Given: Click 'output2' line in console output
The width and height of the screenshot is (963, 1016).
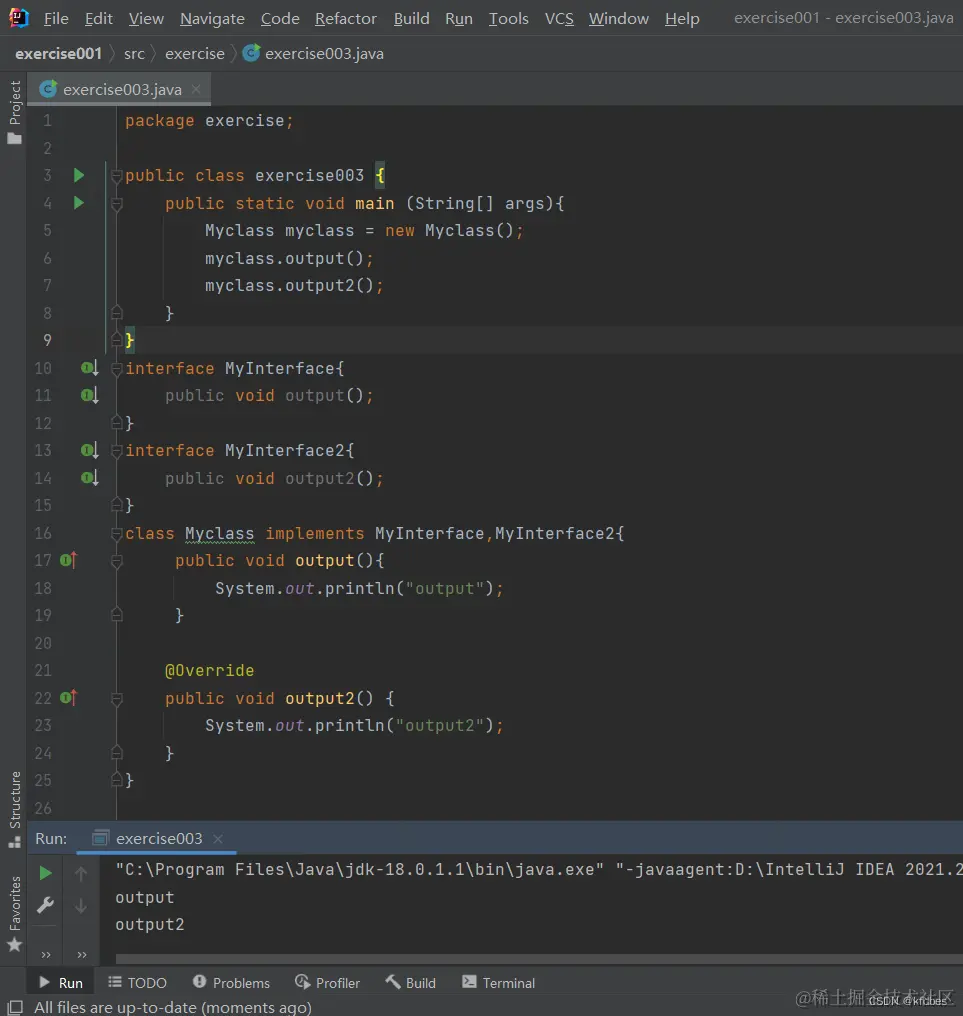Looking at the screenshot, I should pos(150,925).
